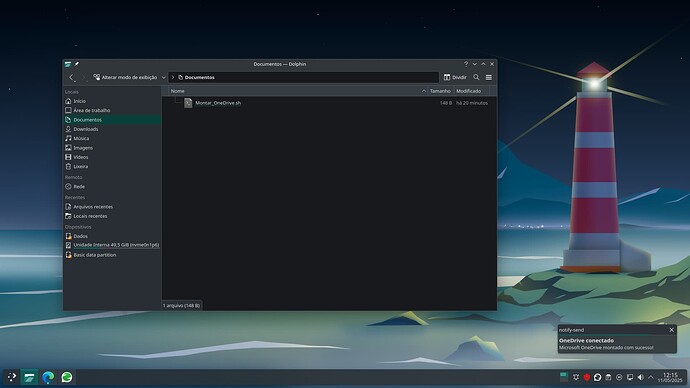Expand the breadcrumb chevron before Documentos
The image size is (690, 388).
tap(173, 77)
